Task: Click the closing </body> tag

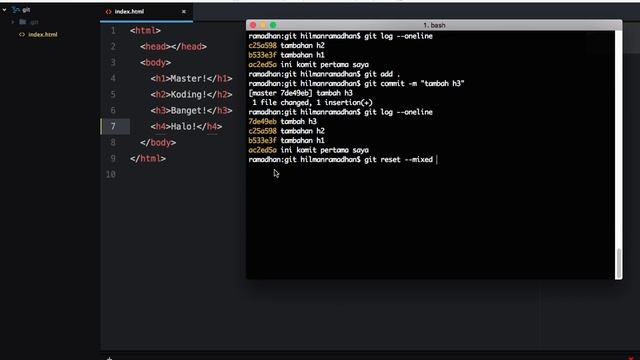Action: pos(158,142)
